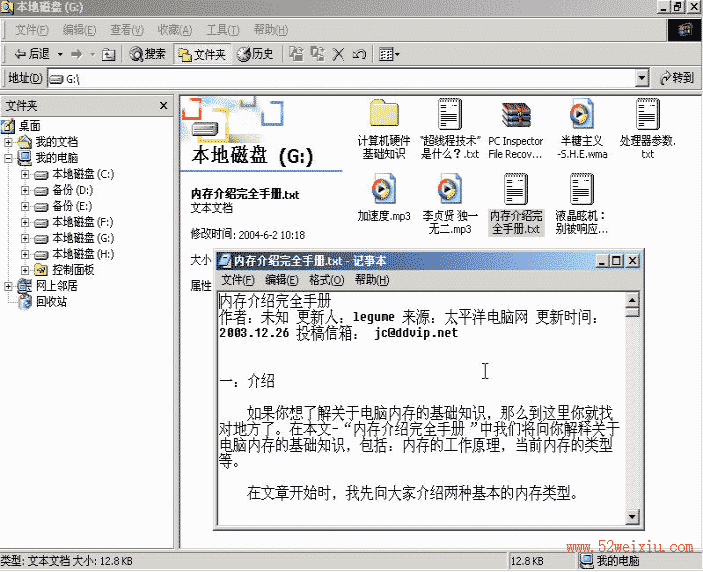Click into the G:\ address field
Image resolution: width=703 pixels, height=572 pixels.
coord(342,78)
